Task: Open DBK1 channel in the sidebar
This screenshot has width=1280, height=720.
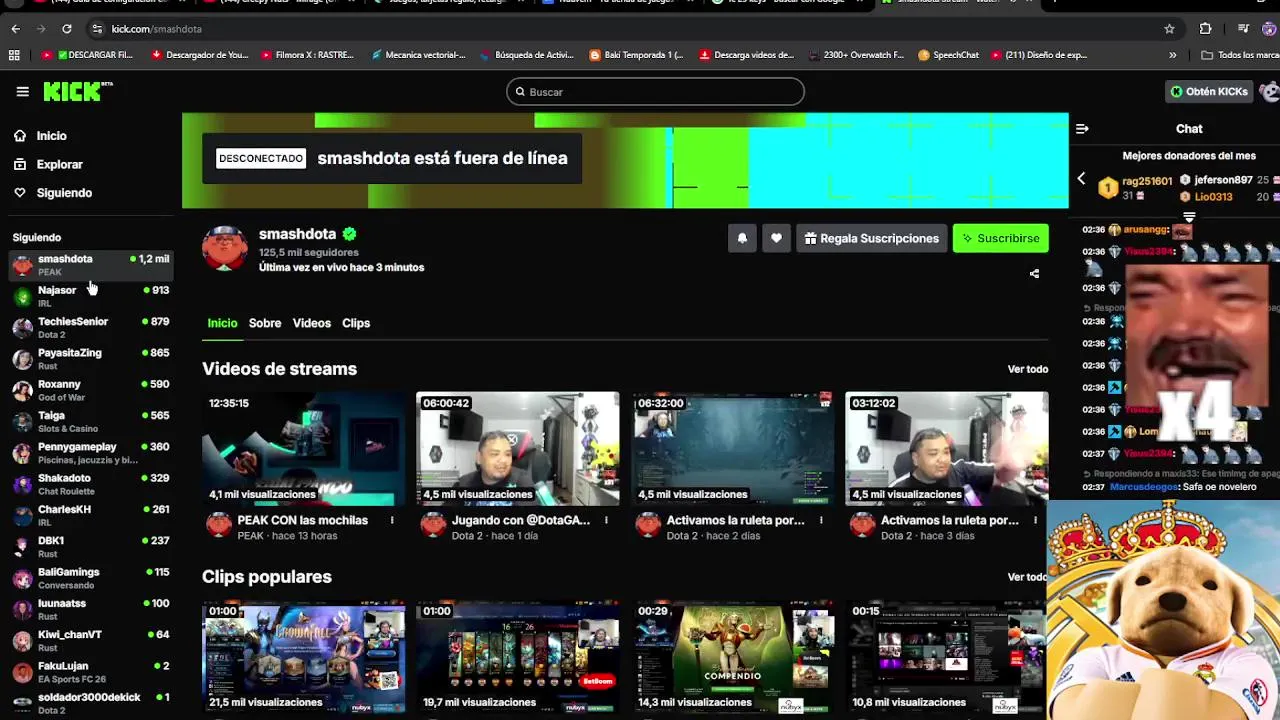Action: click(x=90, y=546)
